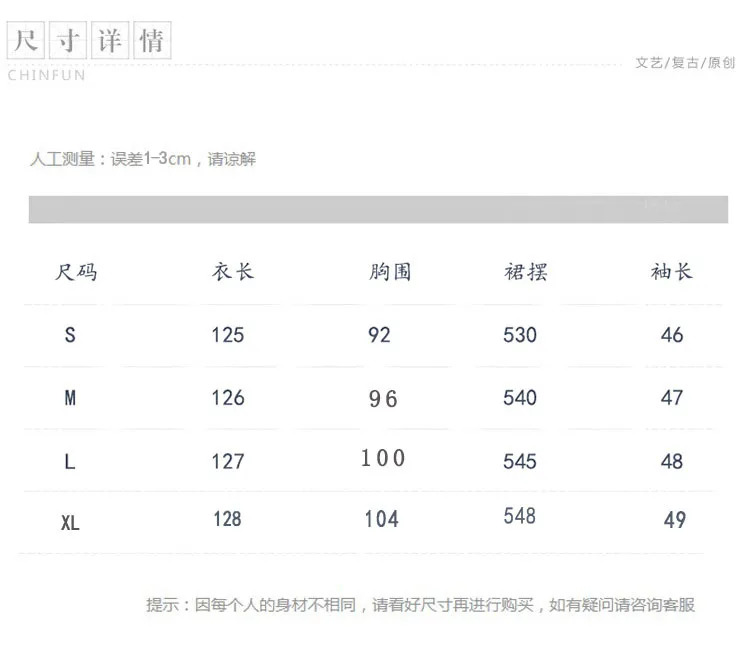The image size is (750, 658).
Task: Click hem value 540
Action: point(520,398)
